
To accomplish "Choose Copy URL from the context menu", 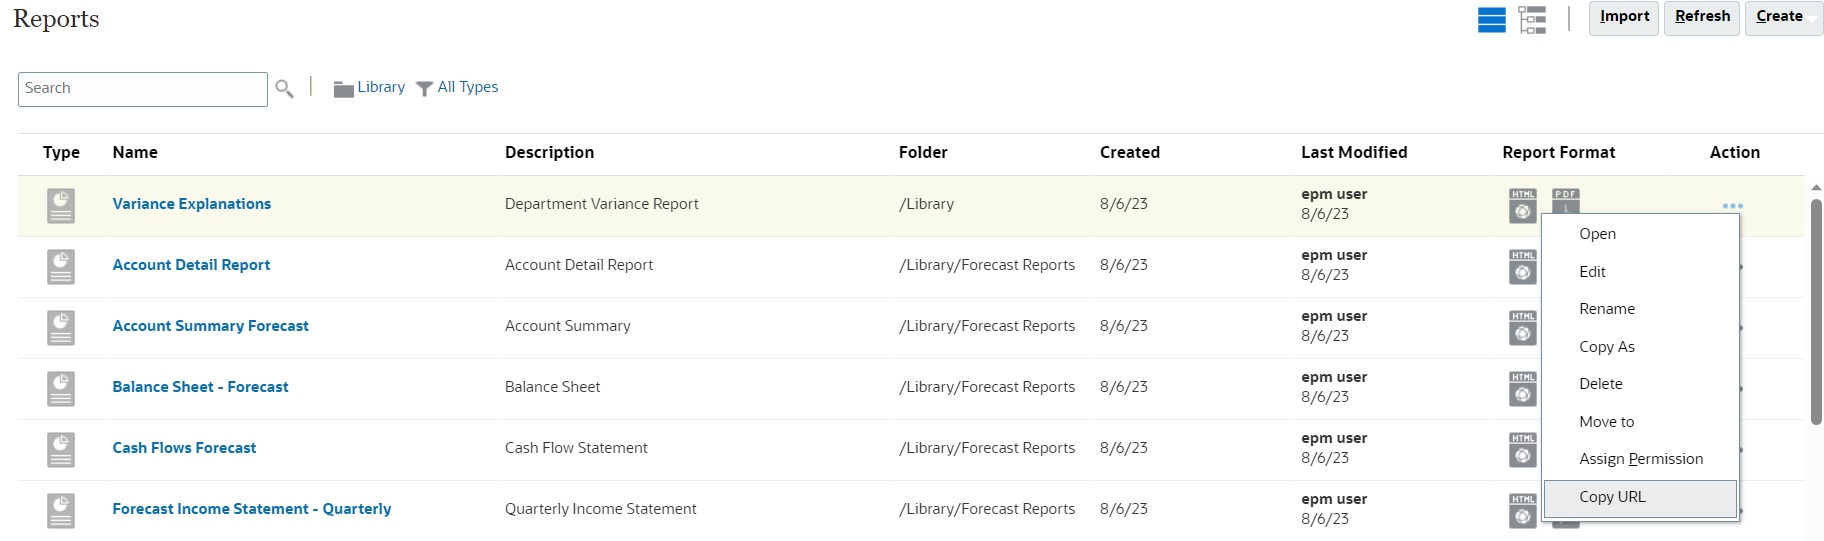I will 1639,498.
